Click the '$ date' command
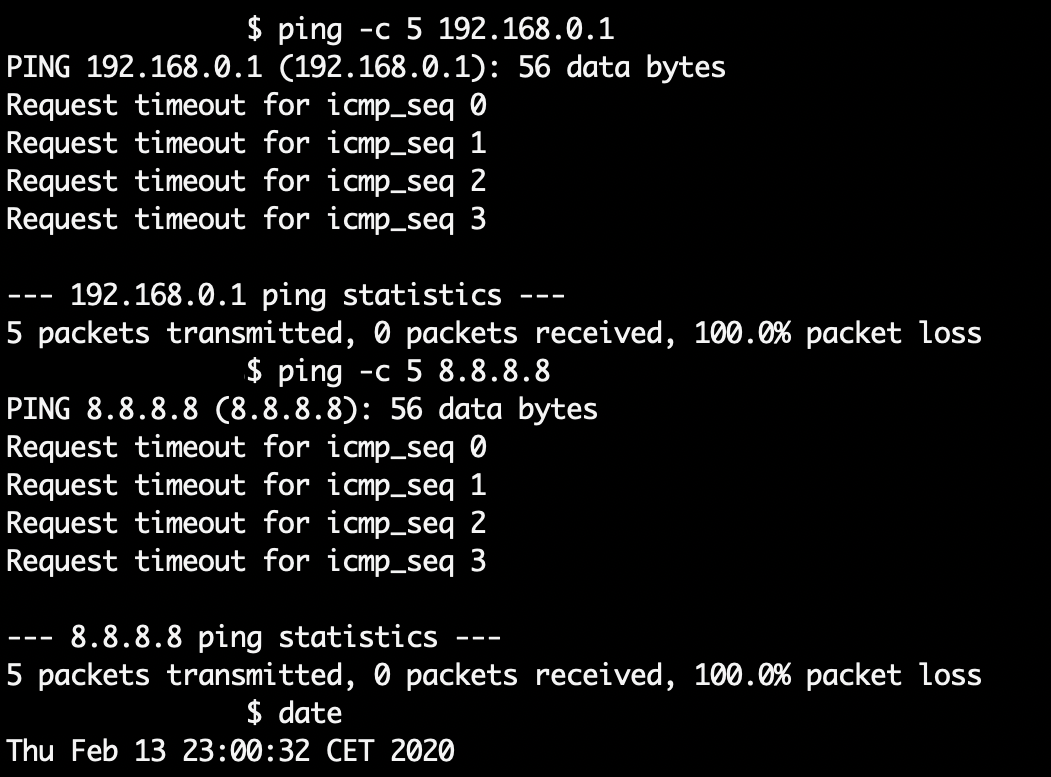 (x=294, y=713)
